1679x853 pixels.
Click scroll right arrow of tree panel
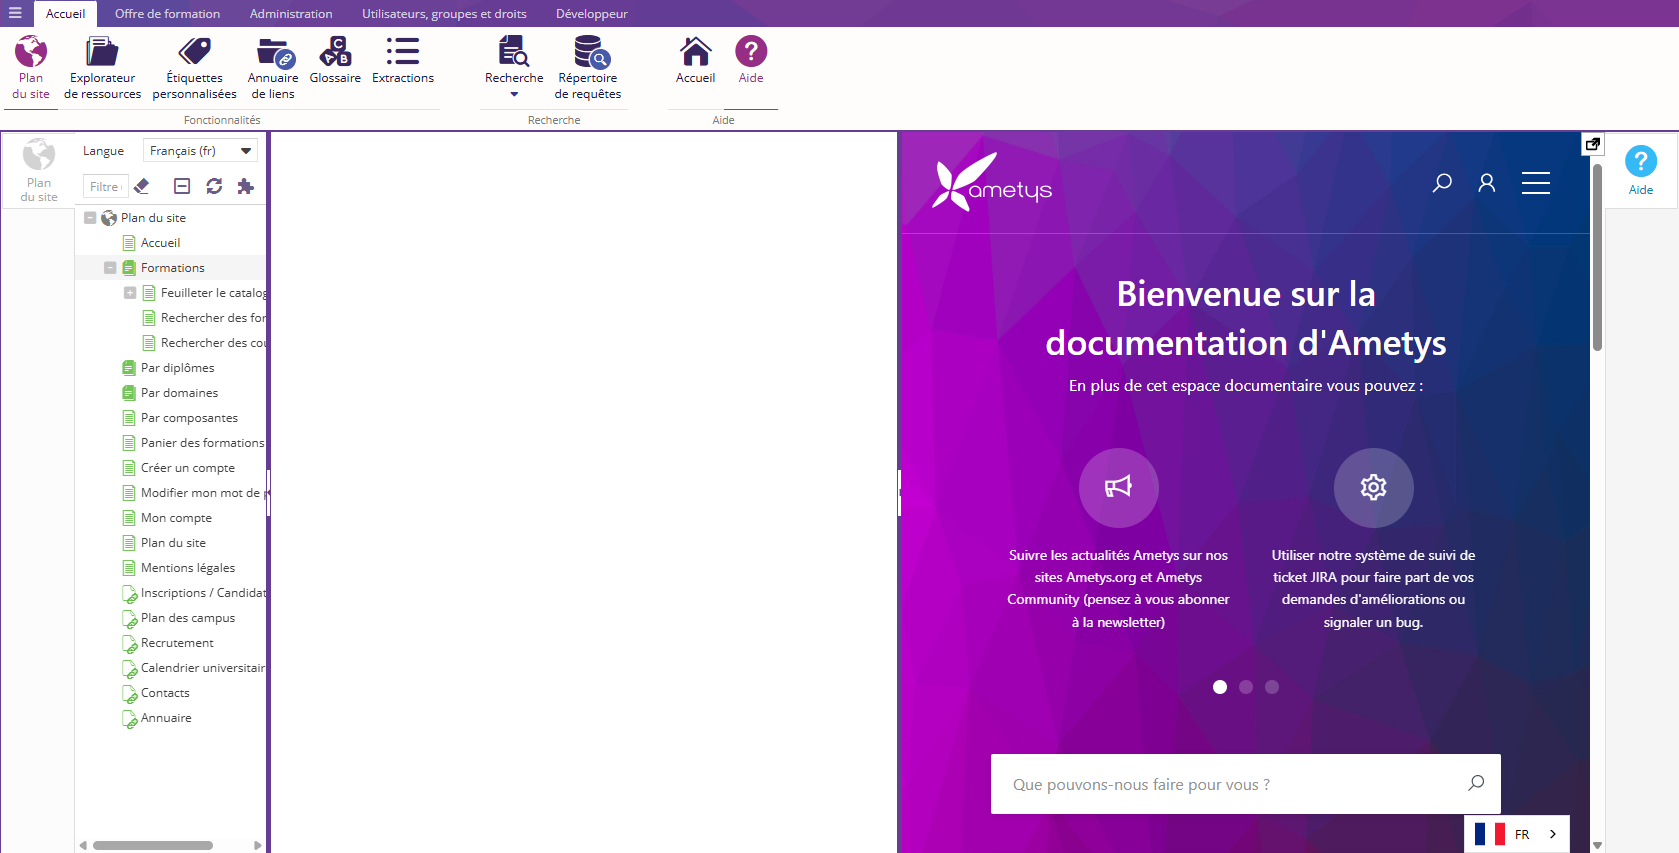click(x=258, y=845)
